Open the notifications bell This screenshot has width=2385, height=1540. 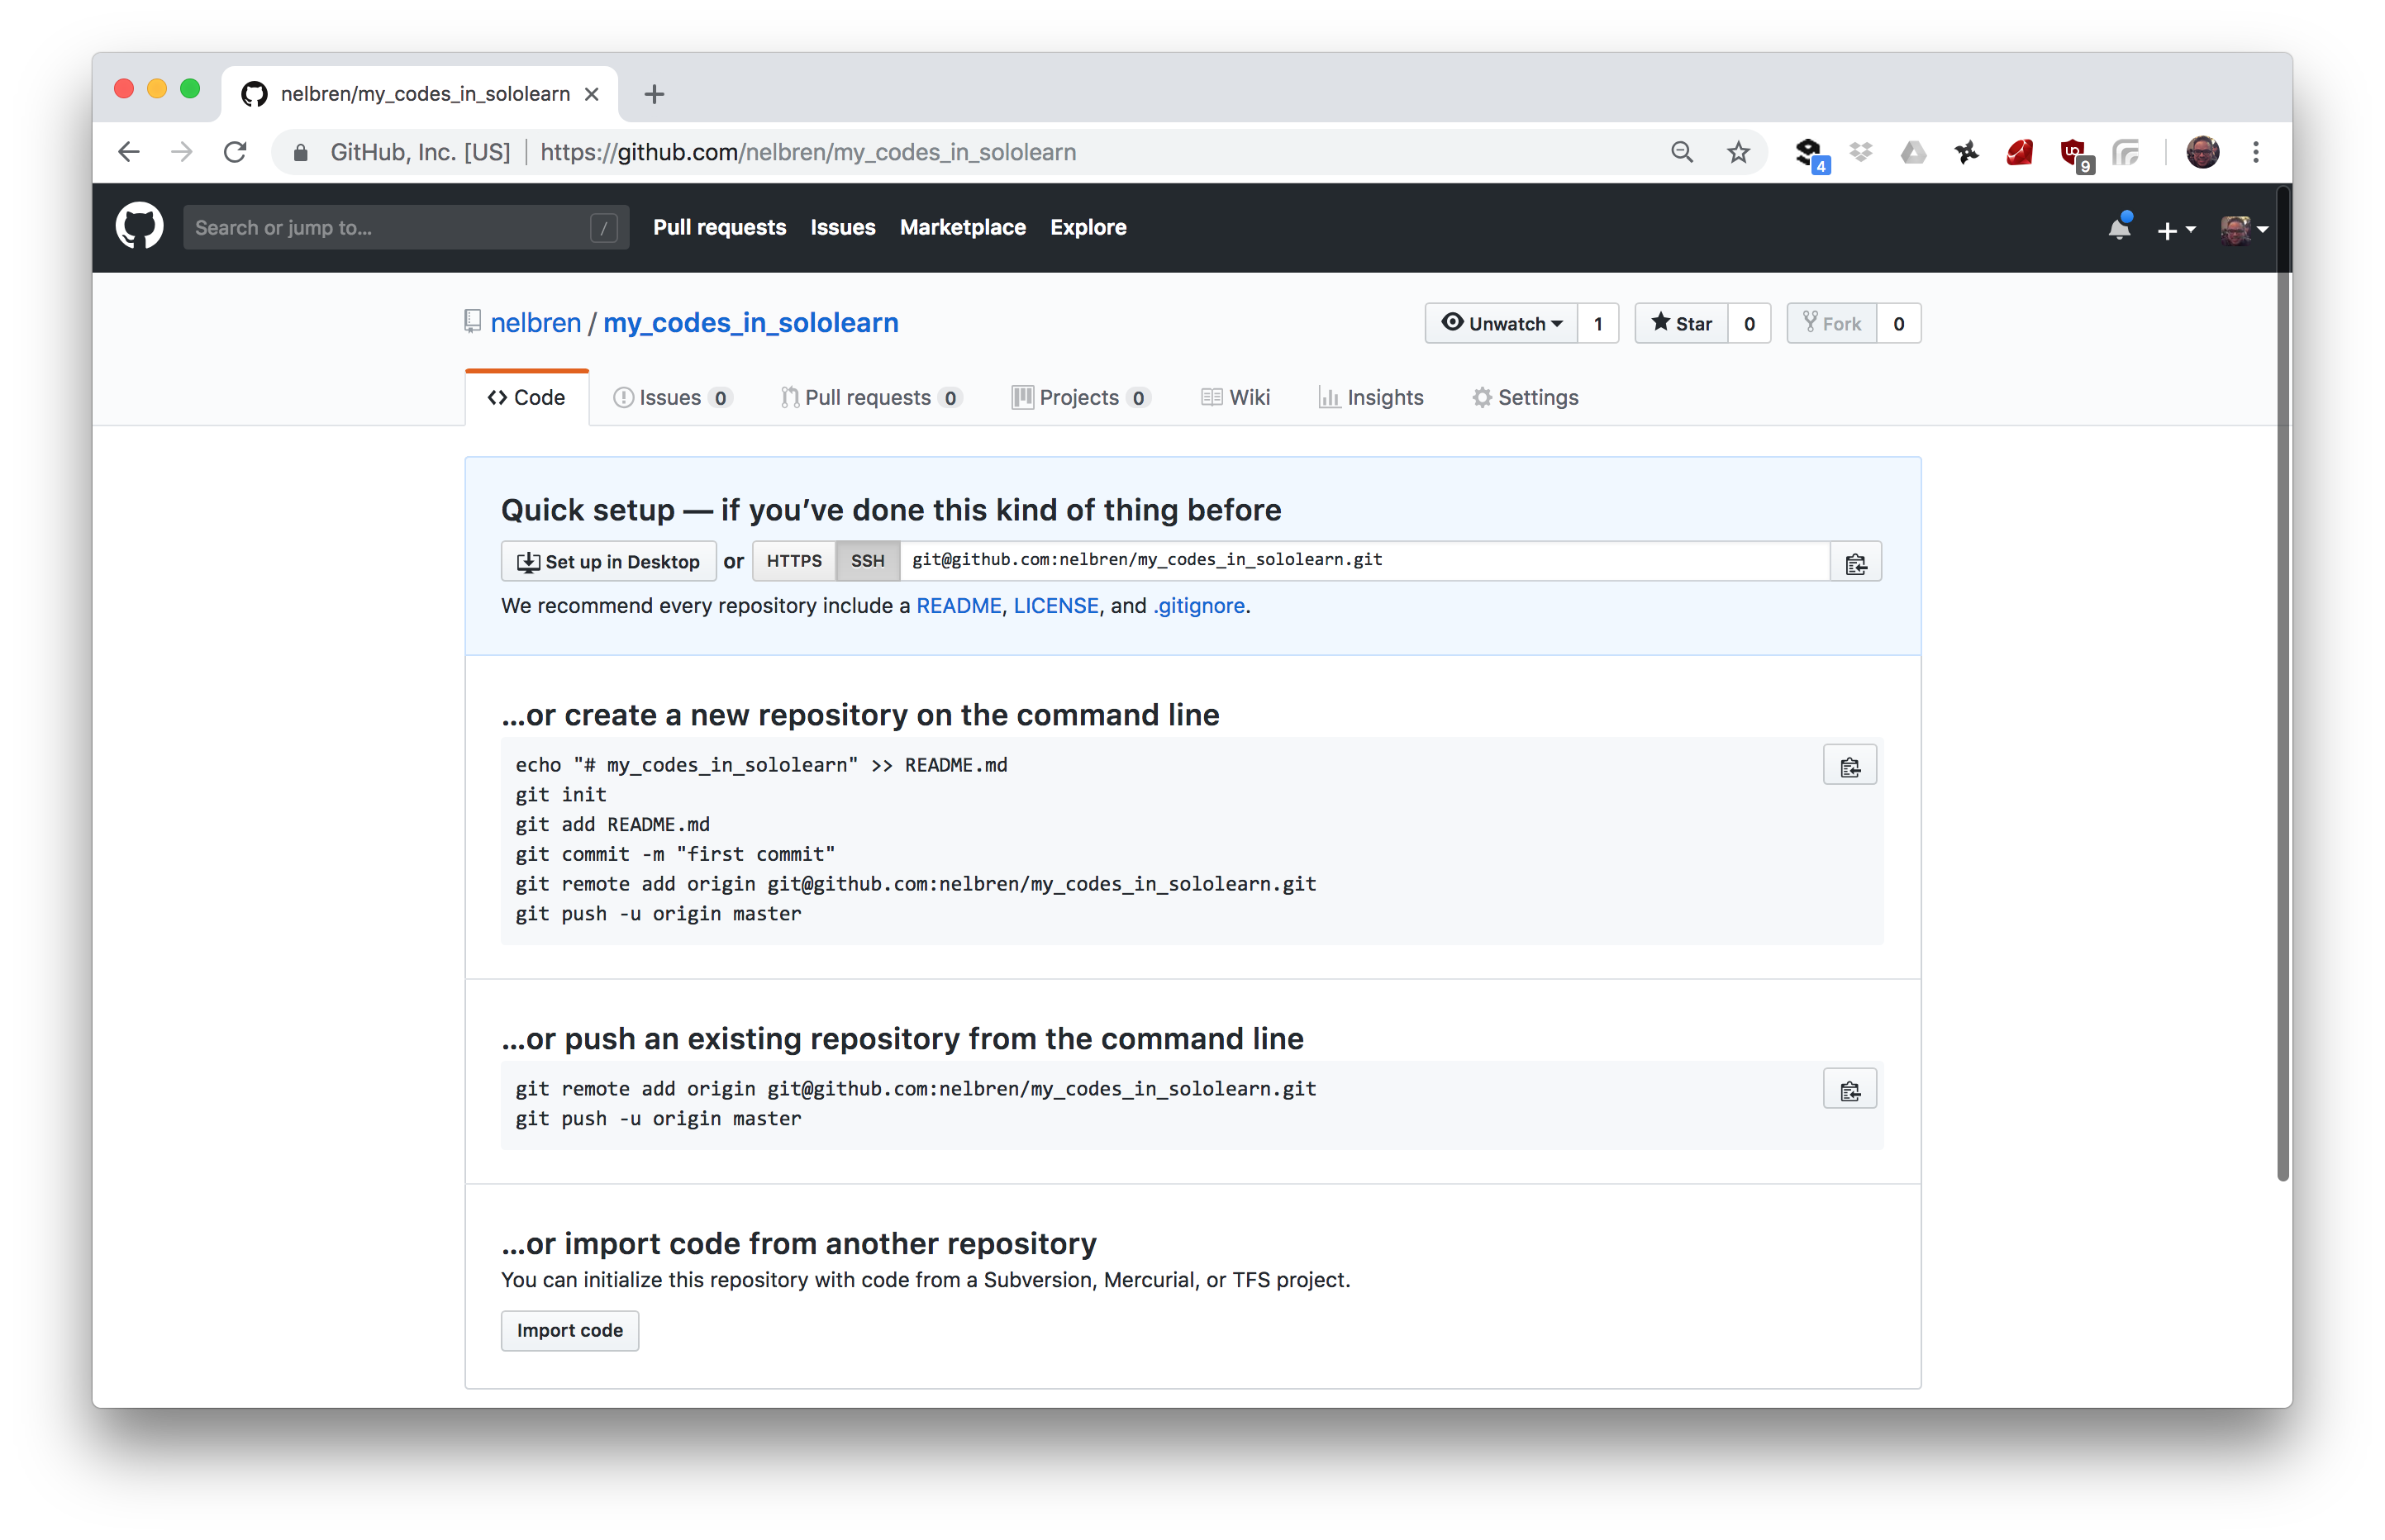coord(2118,228)
